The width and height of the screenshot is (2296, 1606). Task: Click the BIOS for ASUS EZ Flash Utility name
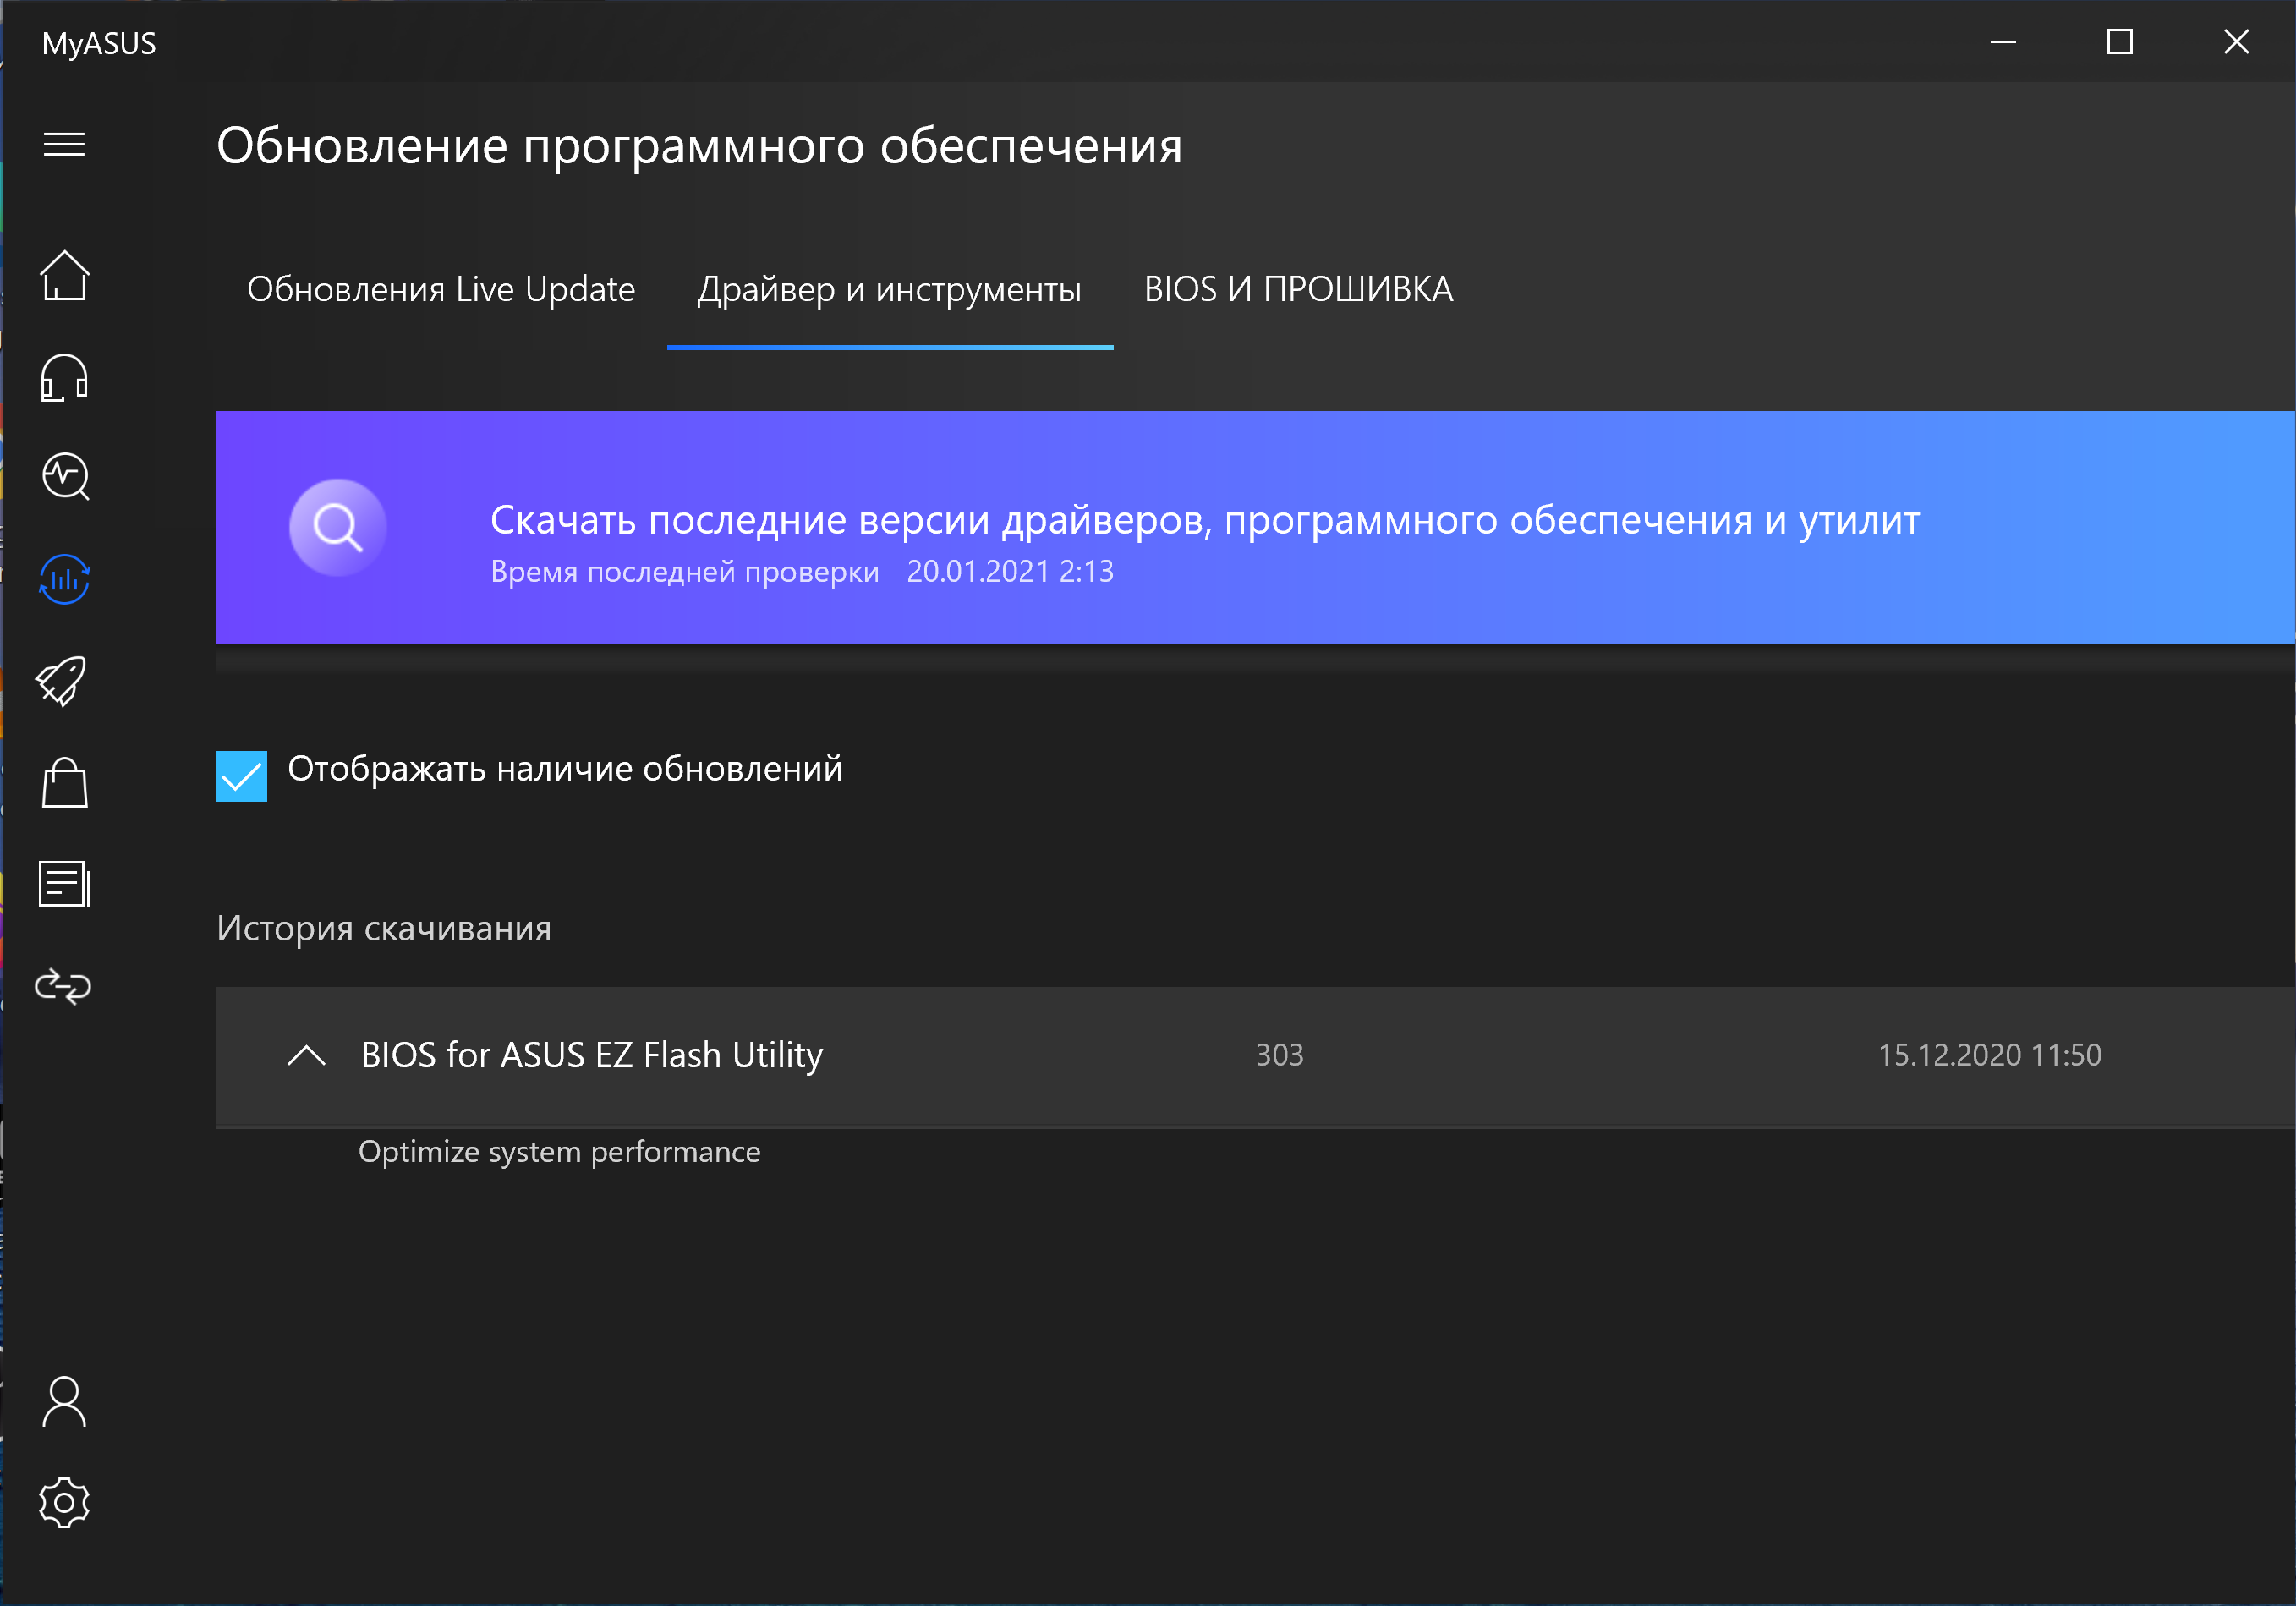[592, 1055]
